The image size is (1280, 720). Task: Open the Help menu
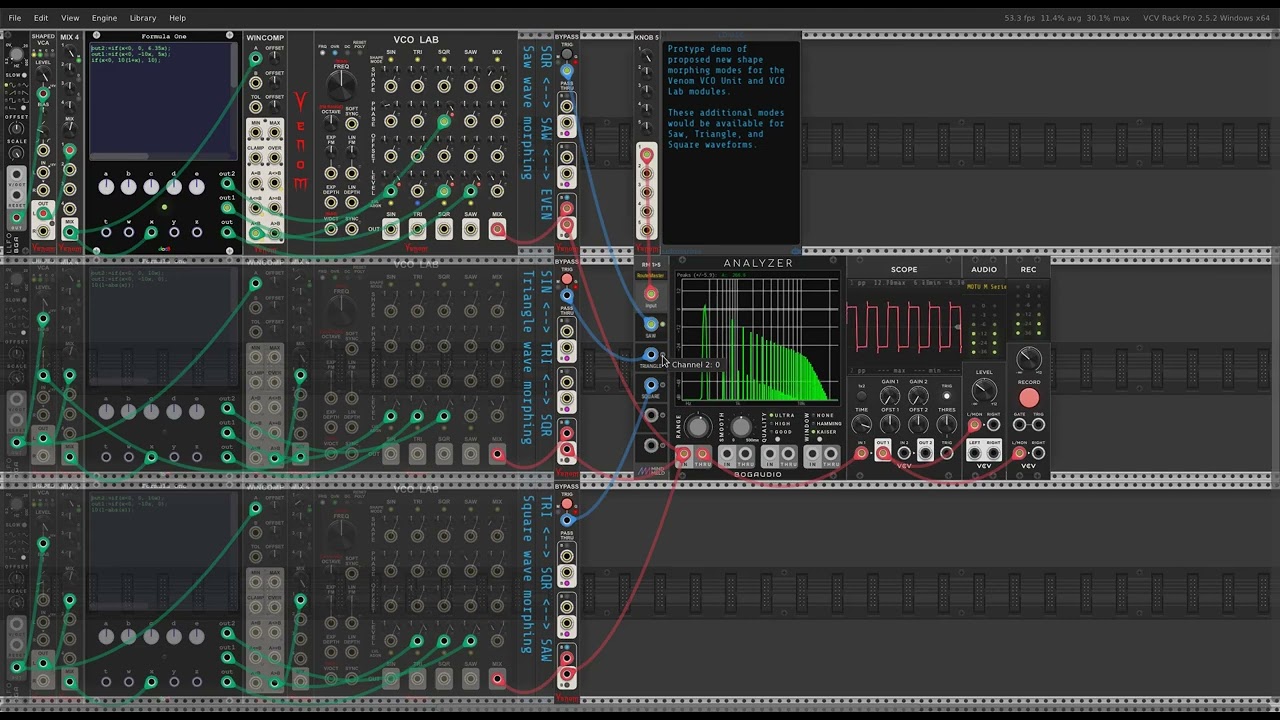click(177, 18)
